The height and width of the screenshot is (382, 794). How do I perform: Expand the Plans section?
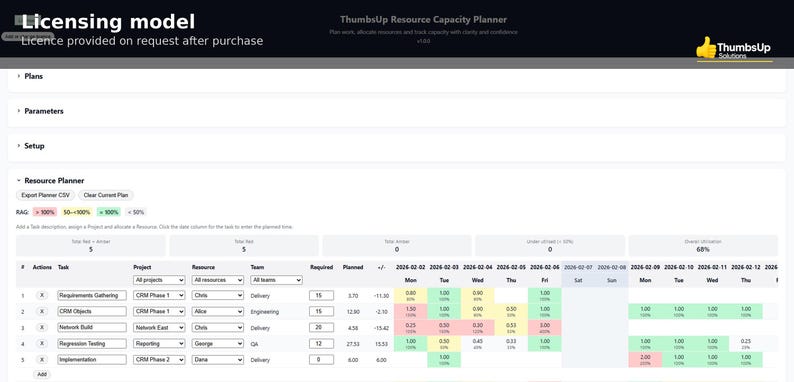[x=33, y=76]
